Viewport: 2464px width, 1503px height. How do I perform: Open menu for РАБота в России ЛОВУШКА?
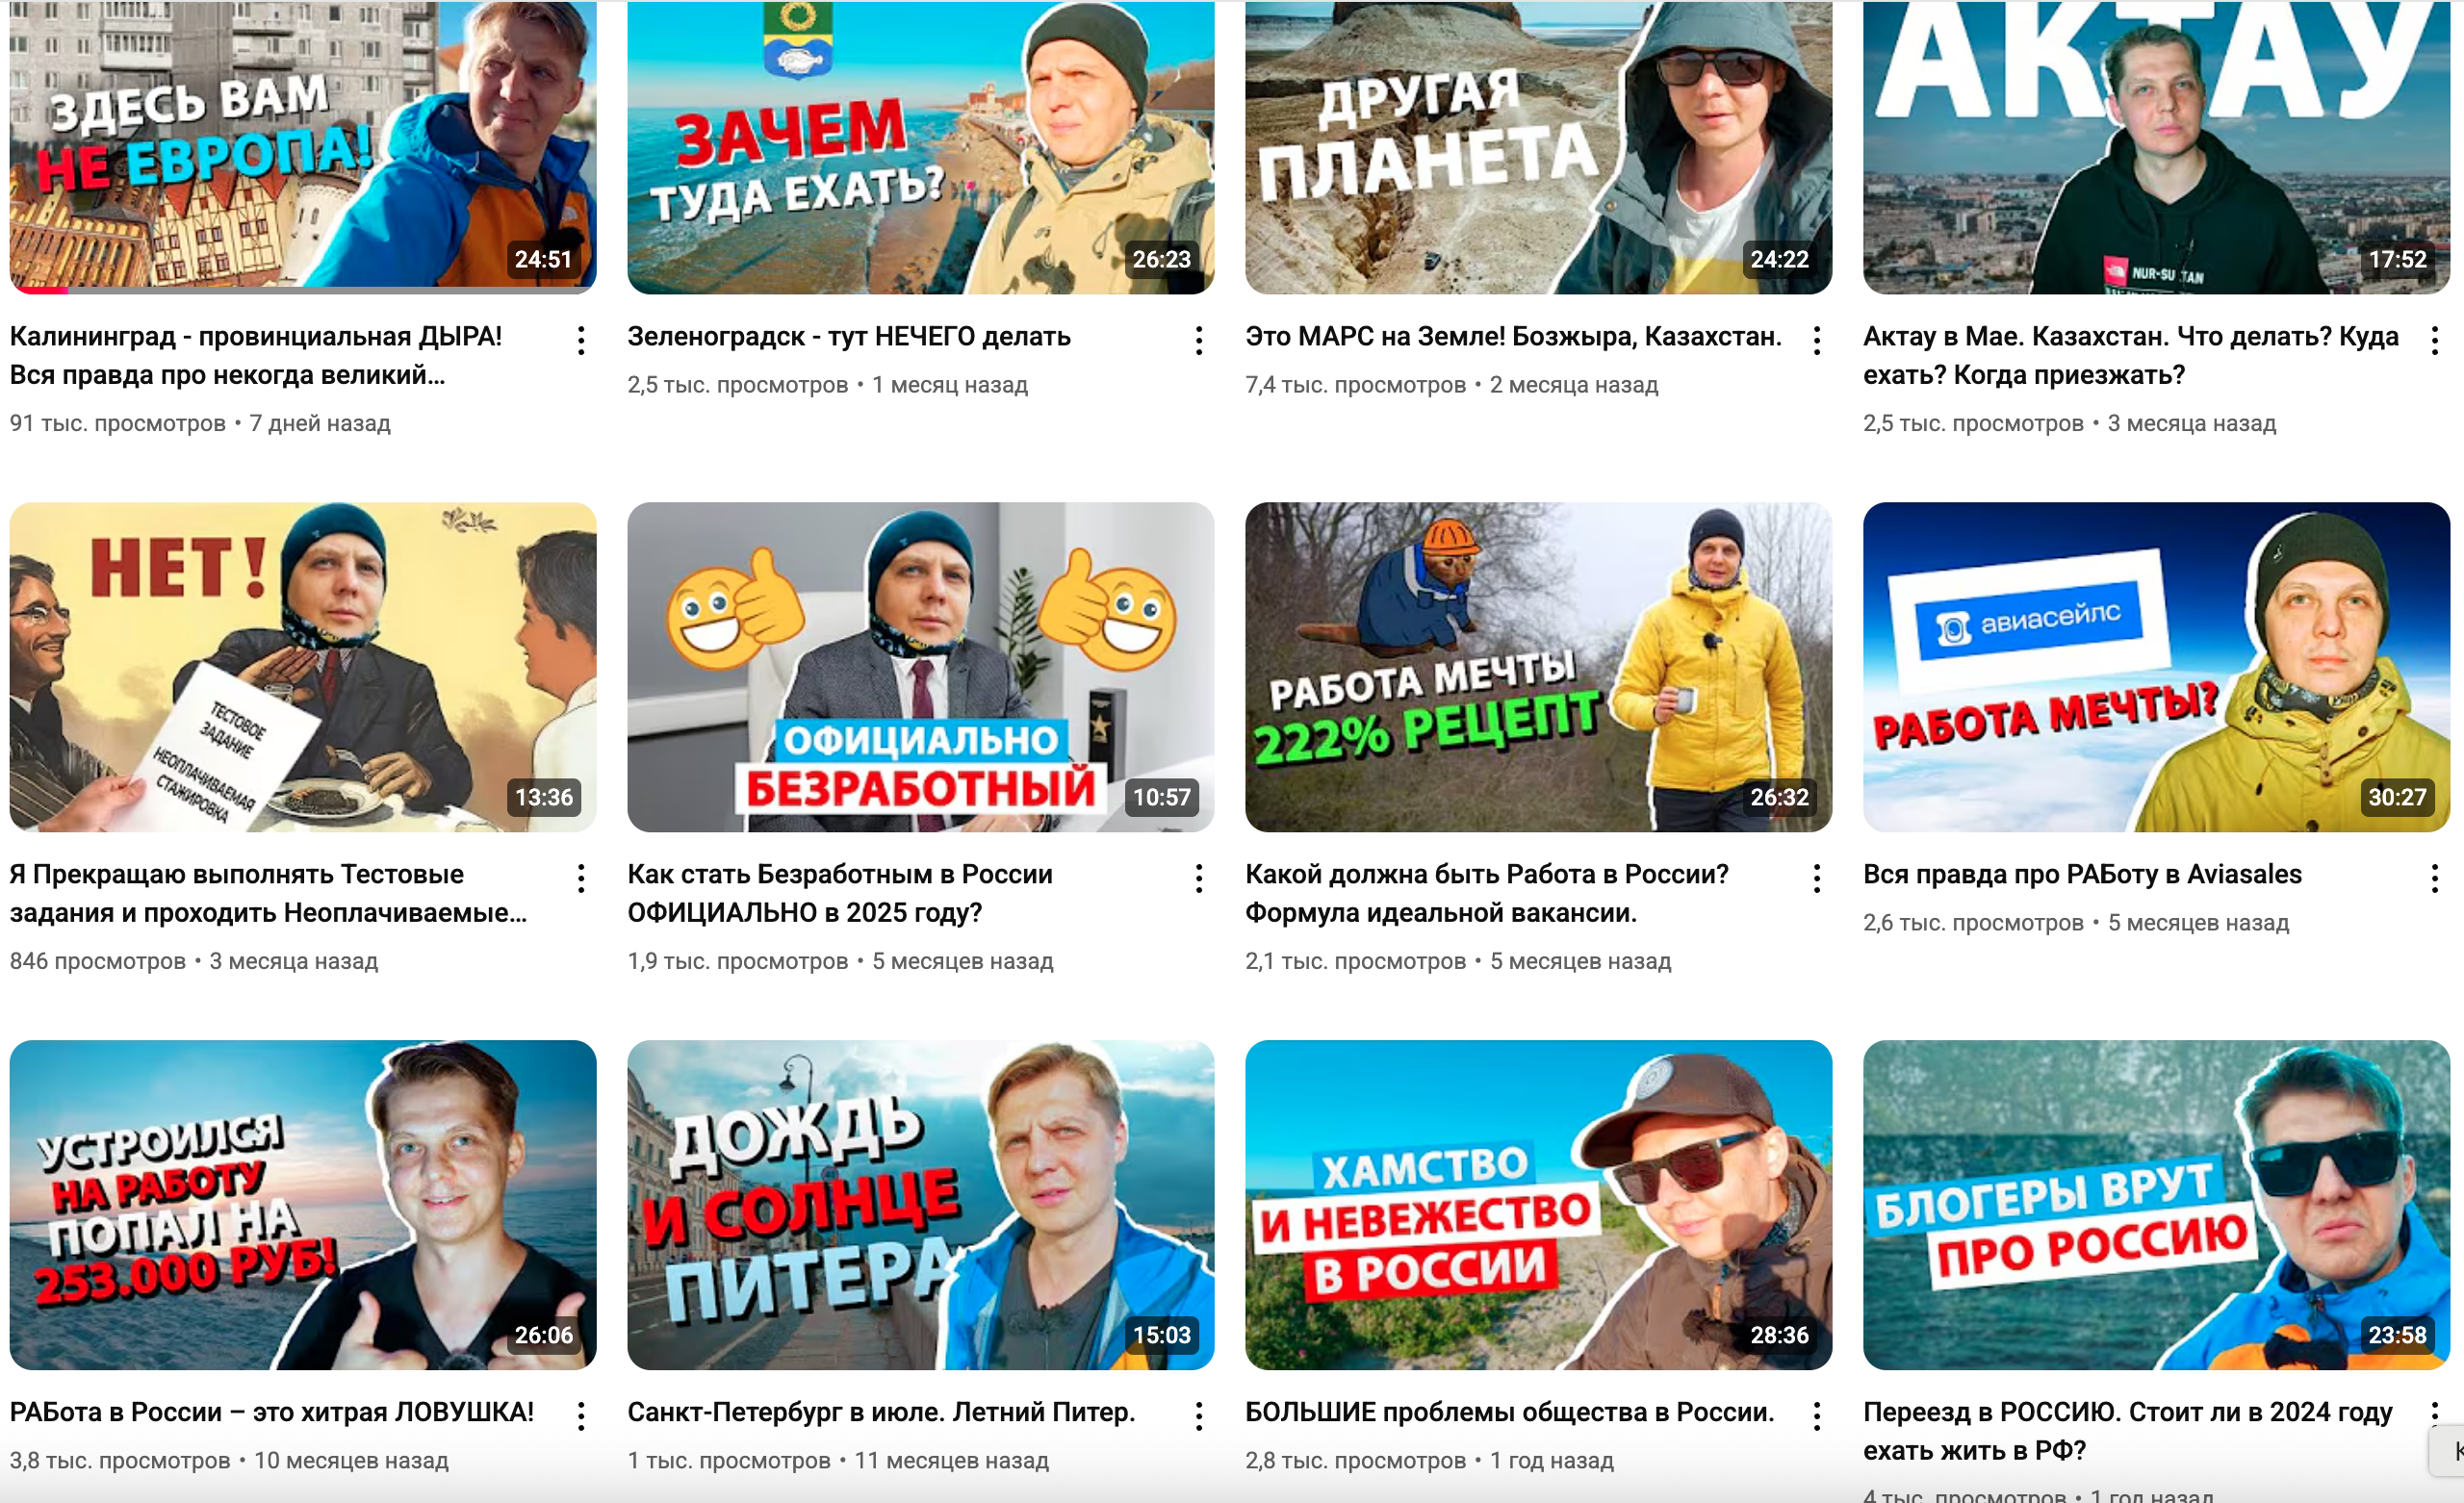[581, 1417]
